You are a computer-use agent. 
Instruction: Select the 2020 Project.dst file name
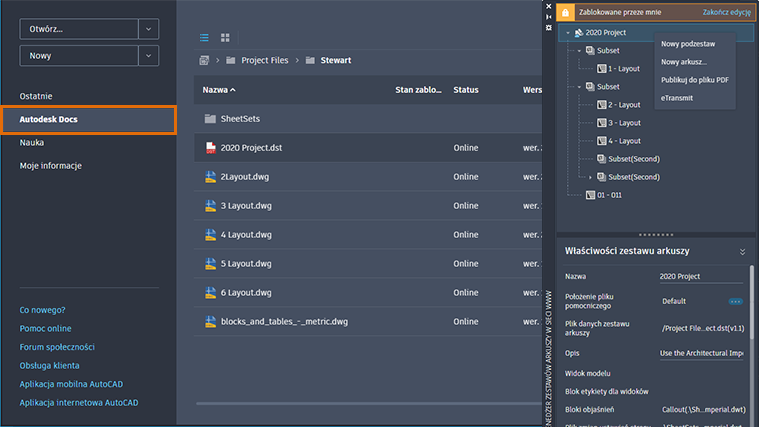(251, 148)
